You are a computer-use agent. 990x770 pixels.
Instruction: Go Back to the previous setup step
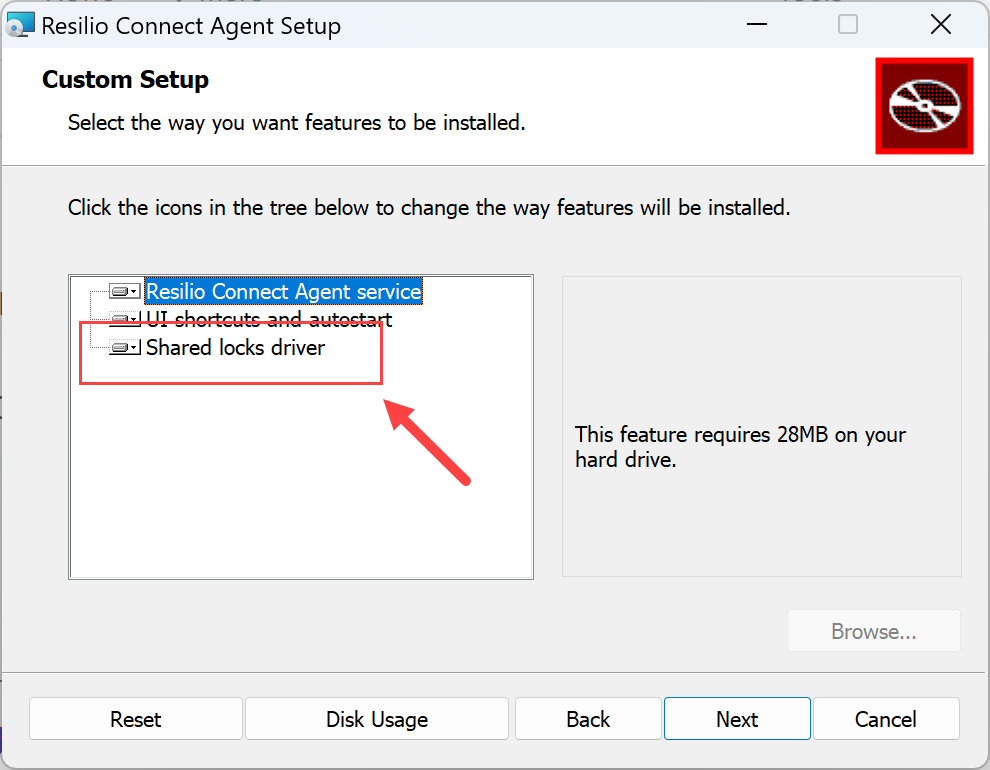588,719
